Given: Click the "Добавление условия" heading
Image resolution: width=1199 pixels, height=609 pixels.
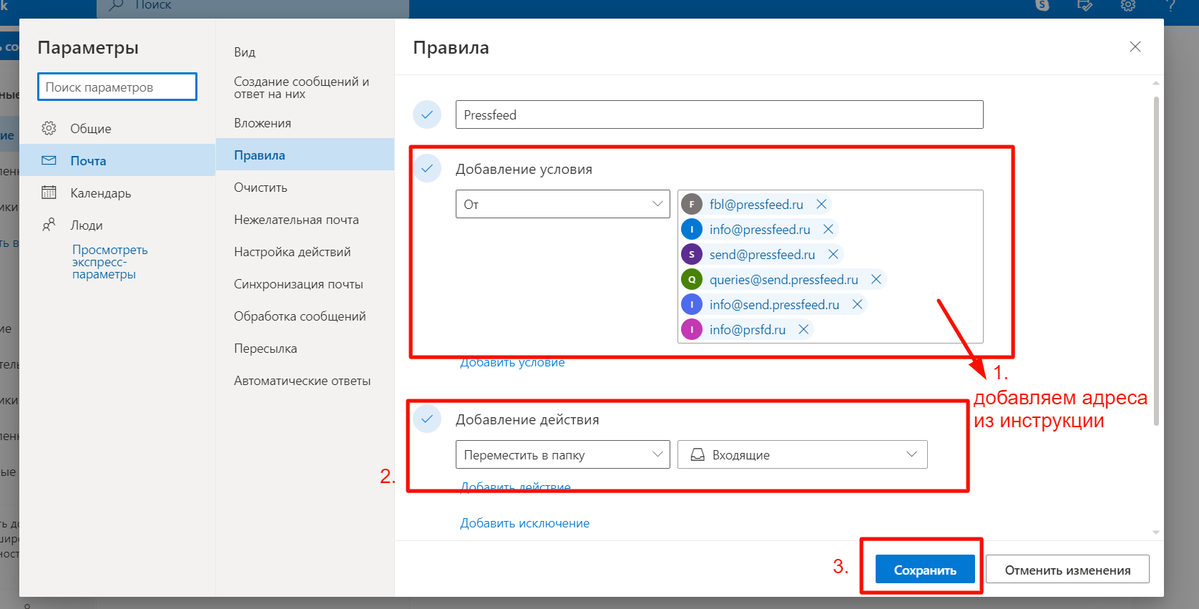Looking at the screenshot, I should coord(524,169).
